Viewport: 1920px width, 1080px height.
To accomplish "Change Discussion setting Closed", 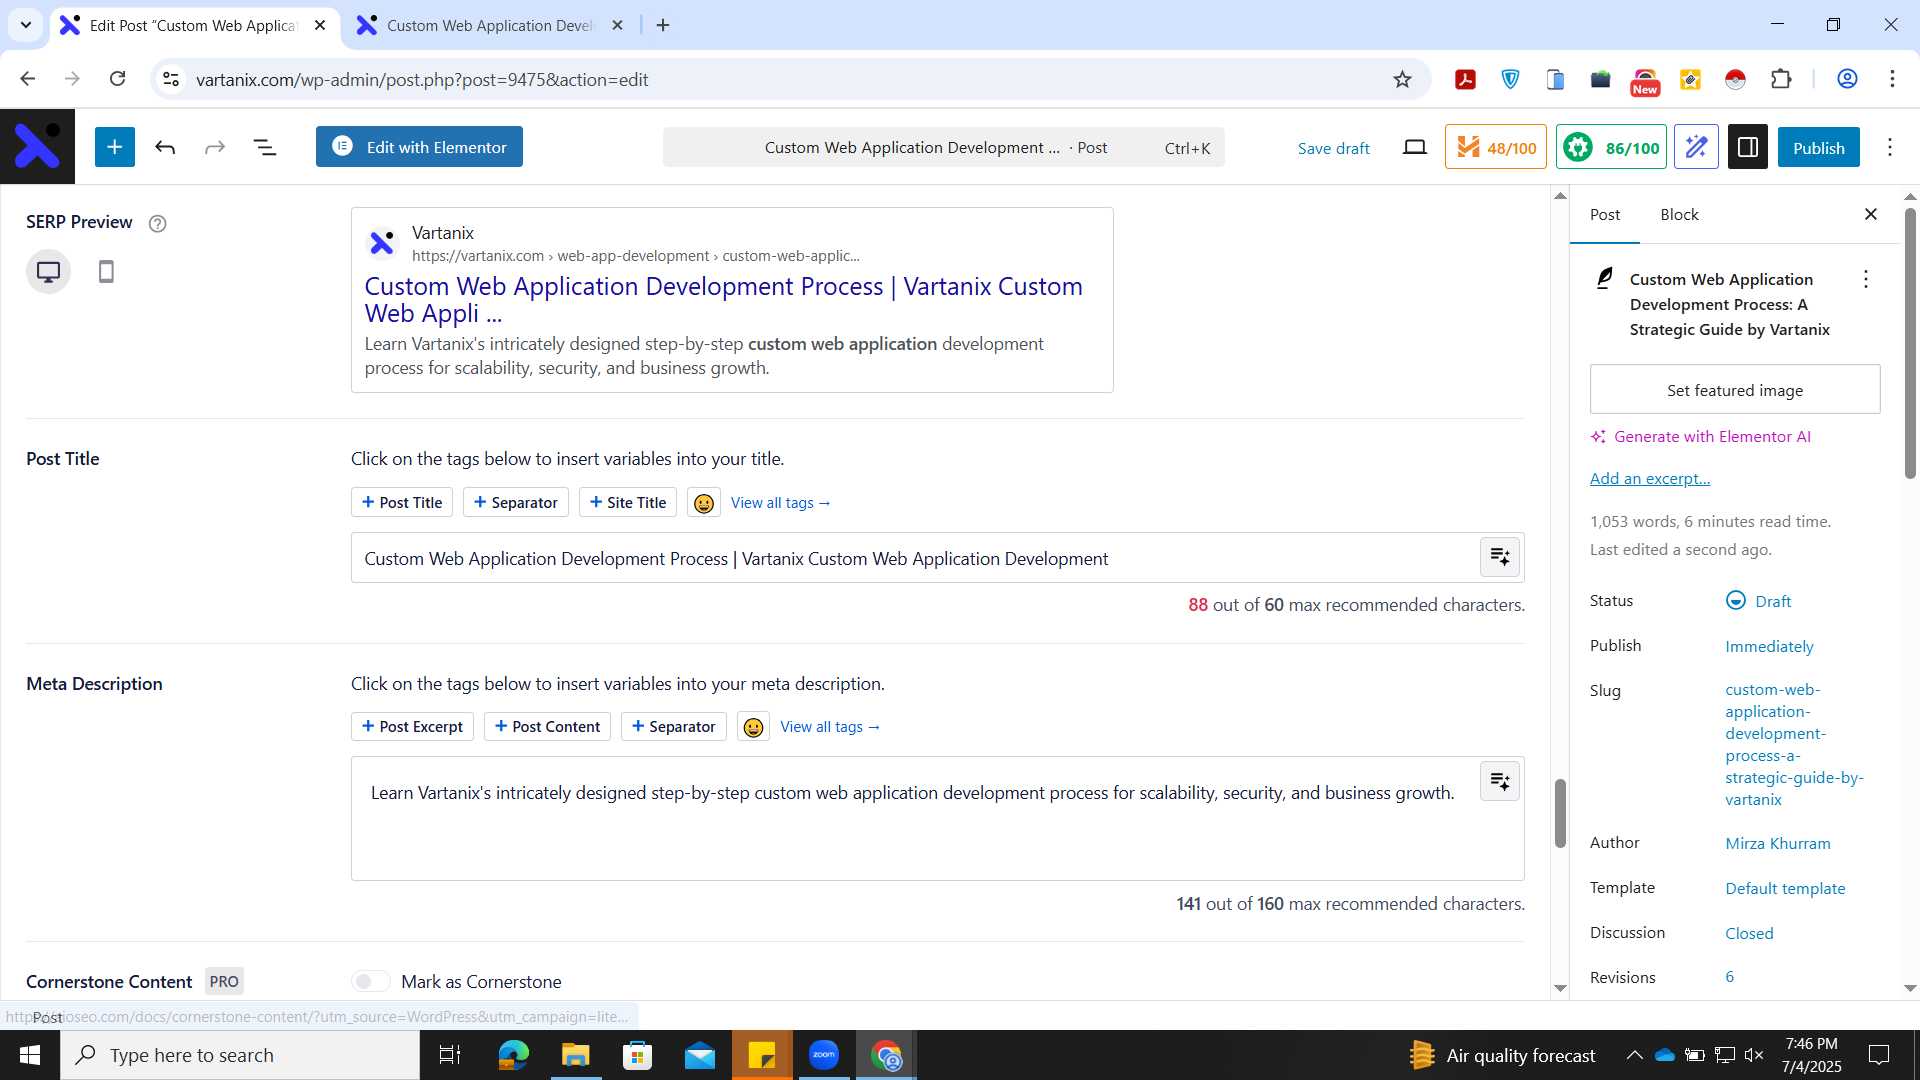I will pyautogui.click(x=1749, y=933).
